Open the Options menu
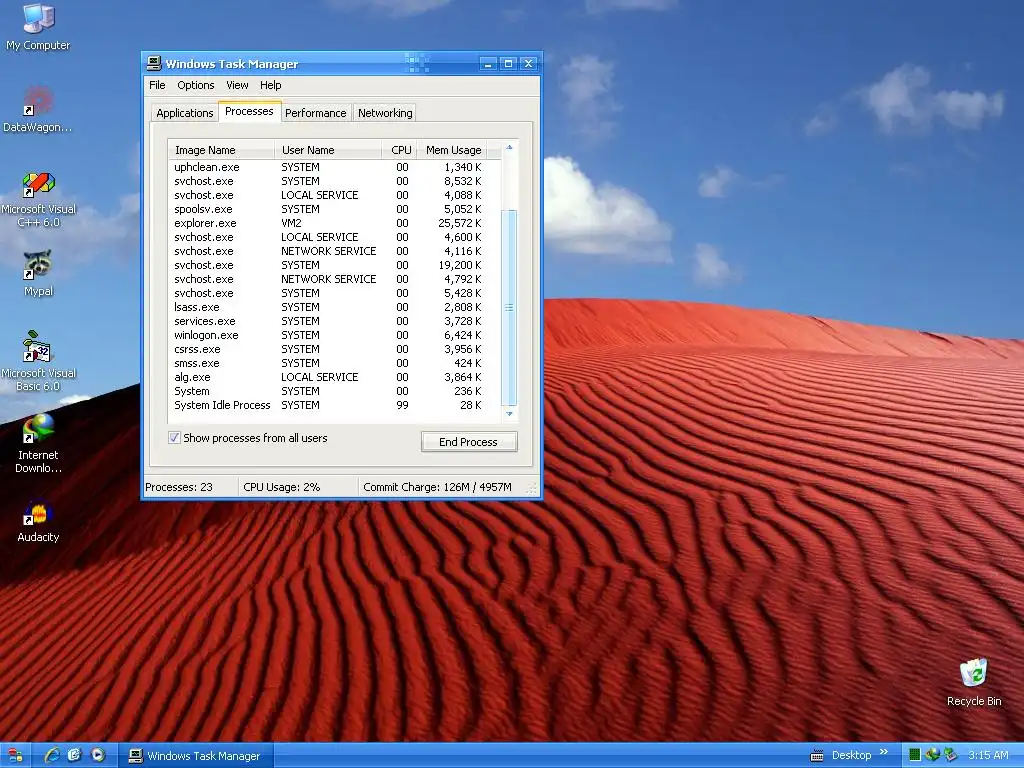 click(x=196, y=85)
